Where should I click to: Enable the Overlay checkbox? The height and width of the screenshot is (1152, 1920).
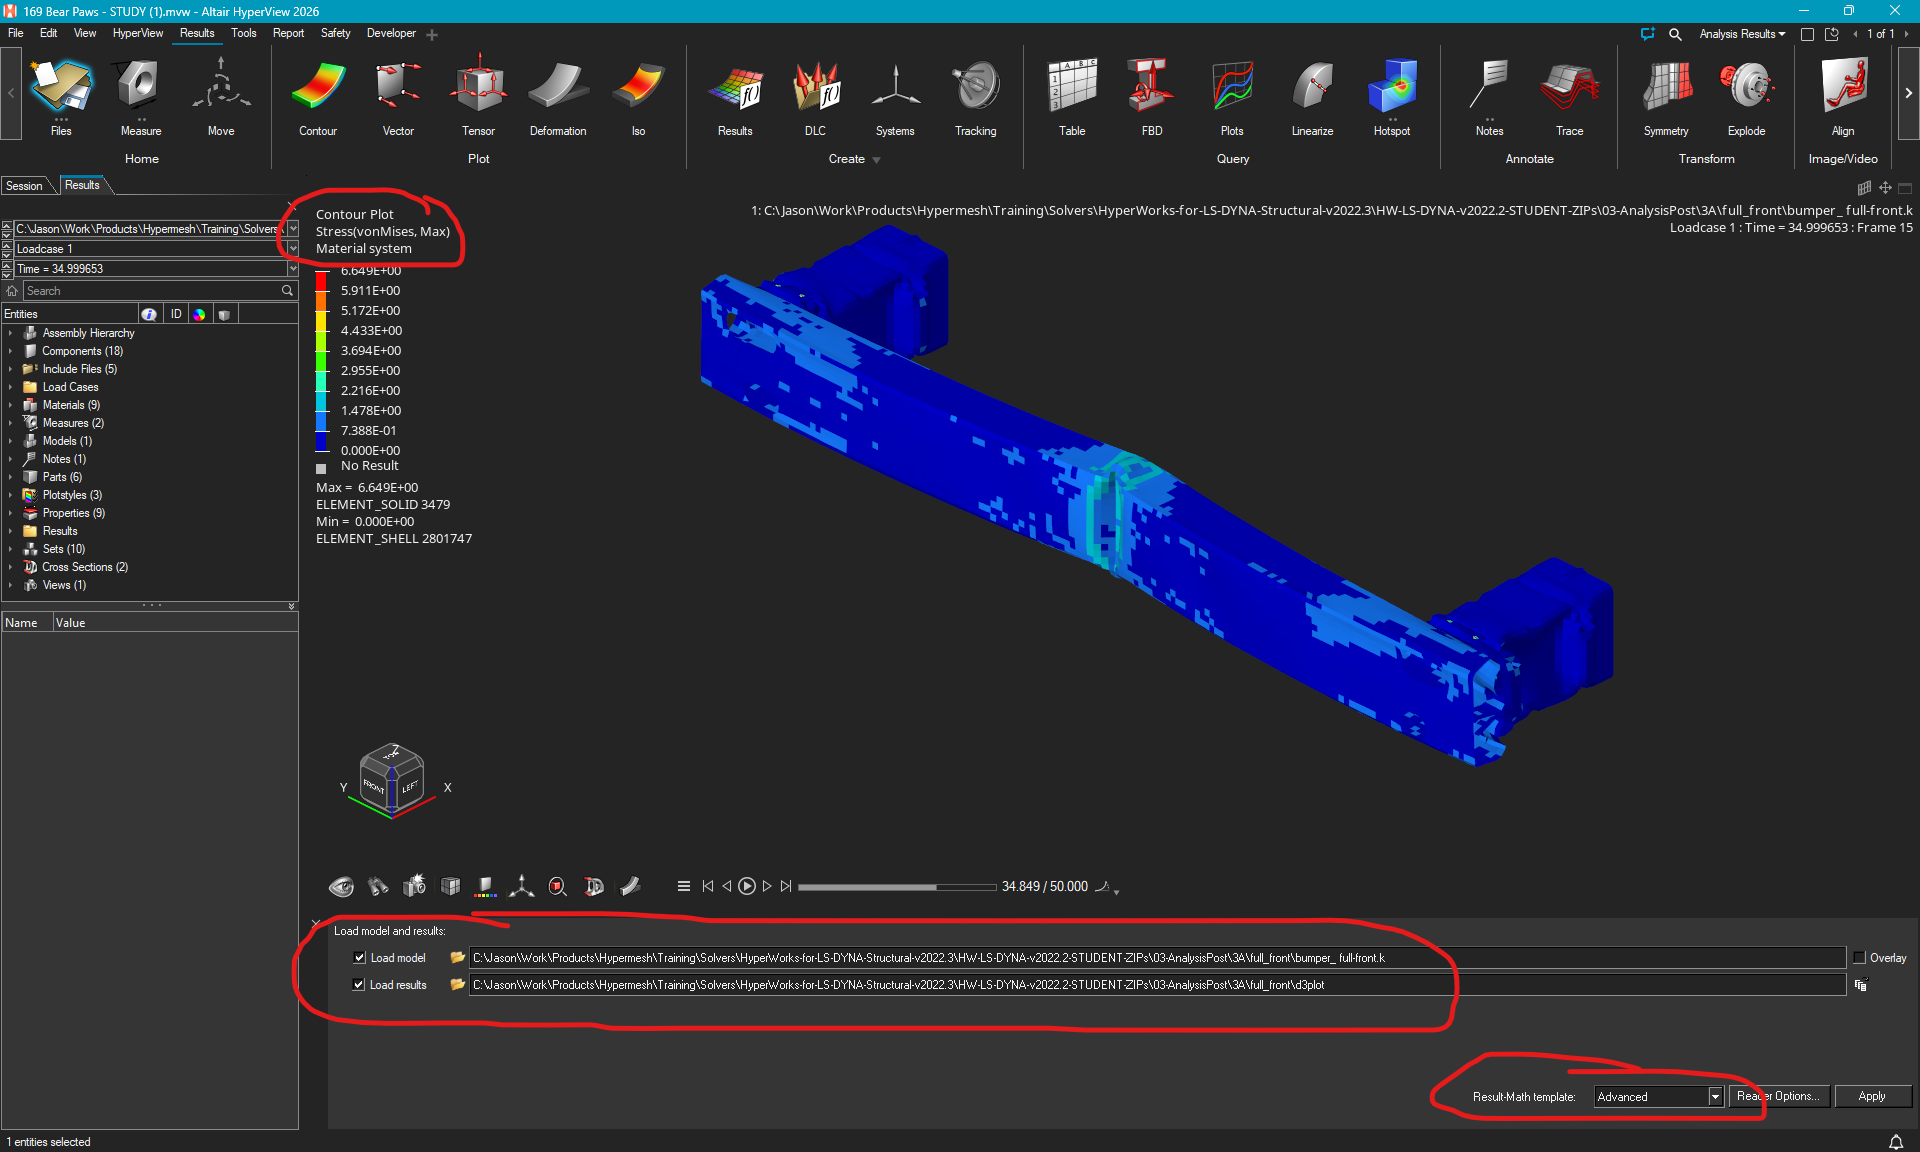[1859, 957]
